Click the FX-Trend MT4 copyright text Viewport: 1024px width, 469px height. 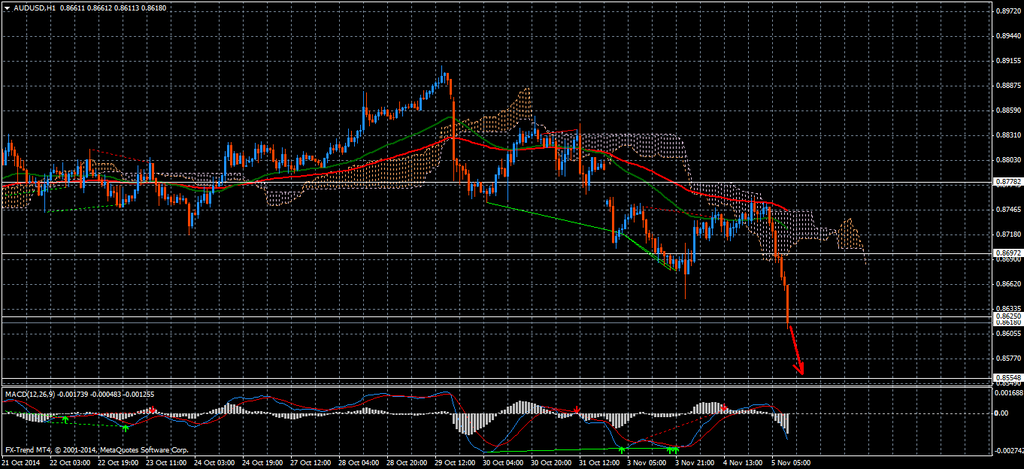96,451
